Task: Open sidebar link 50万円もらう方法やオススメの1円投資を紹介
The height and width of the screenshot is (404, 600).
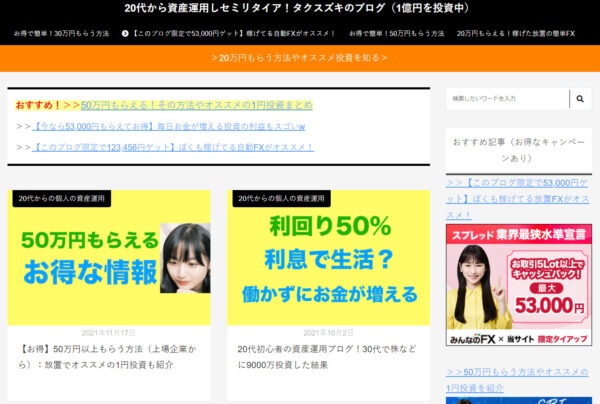Action: pos(517,380)
